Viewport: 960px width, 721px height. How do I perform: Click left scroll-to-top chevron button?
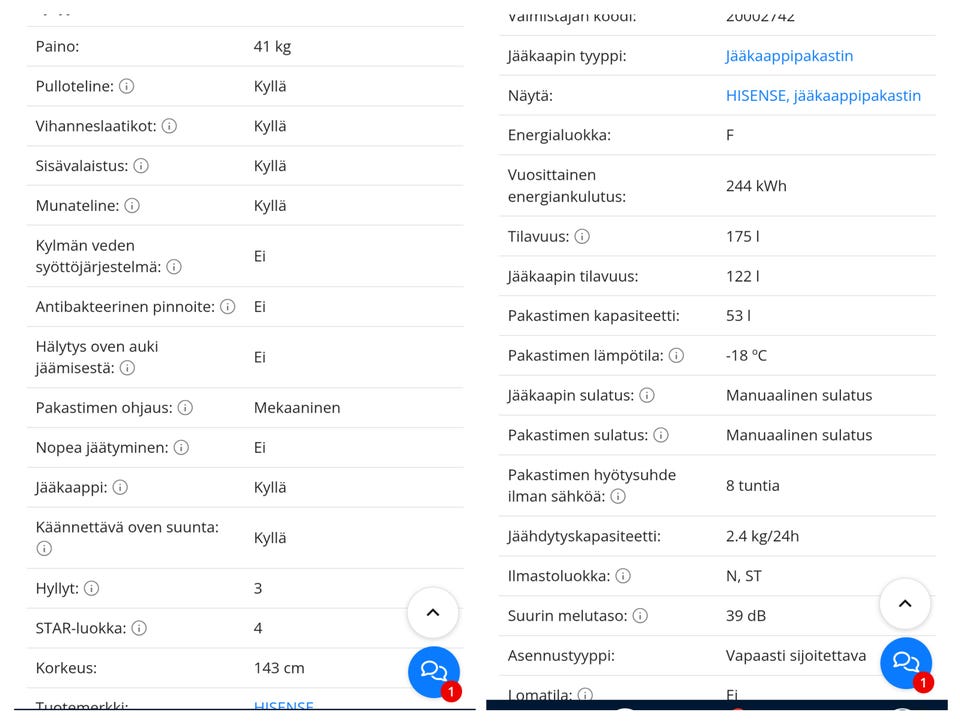[x=433, y=613]
